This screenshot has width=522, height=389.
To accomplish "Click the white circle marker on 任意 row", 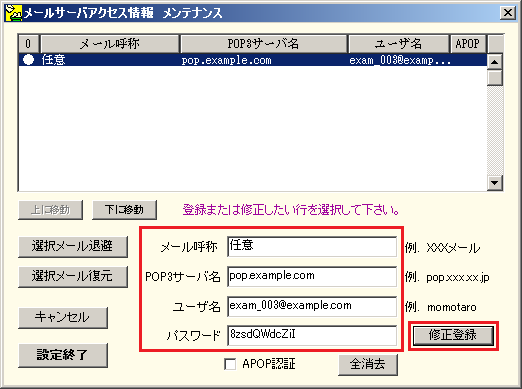I will pos(28,60).
